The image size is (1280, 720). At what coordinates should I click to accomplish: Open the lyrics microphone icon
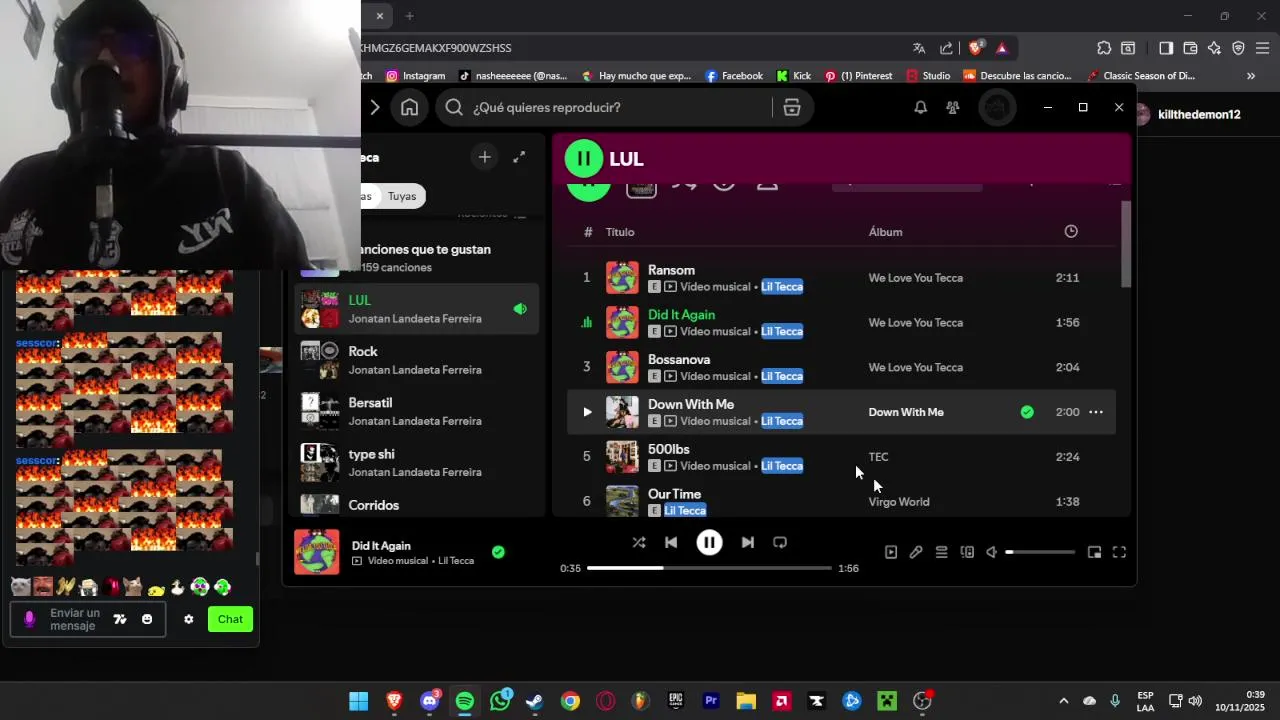(x=916, y=552)
